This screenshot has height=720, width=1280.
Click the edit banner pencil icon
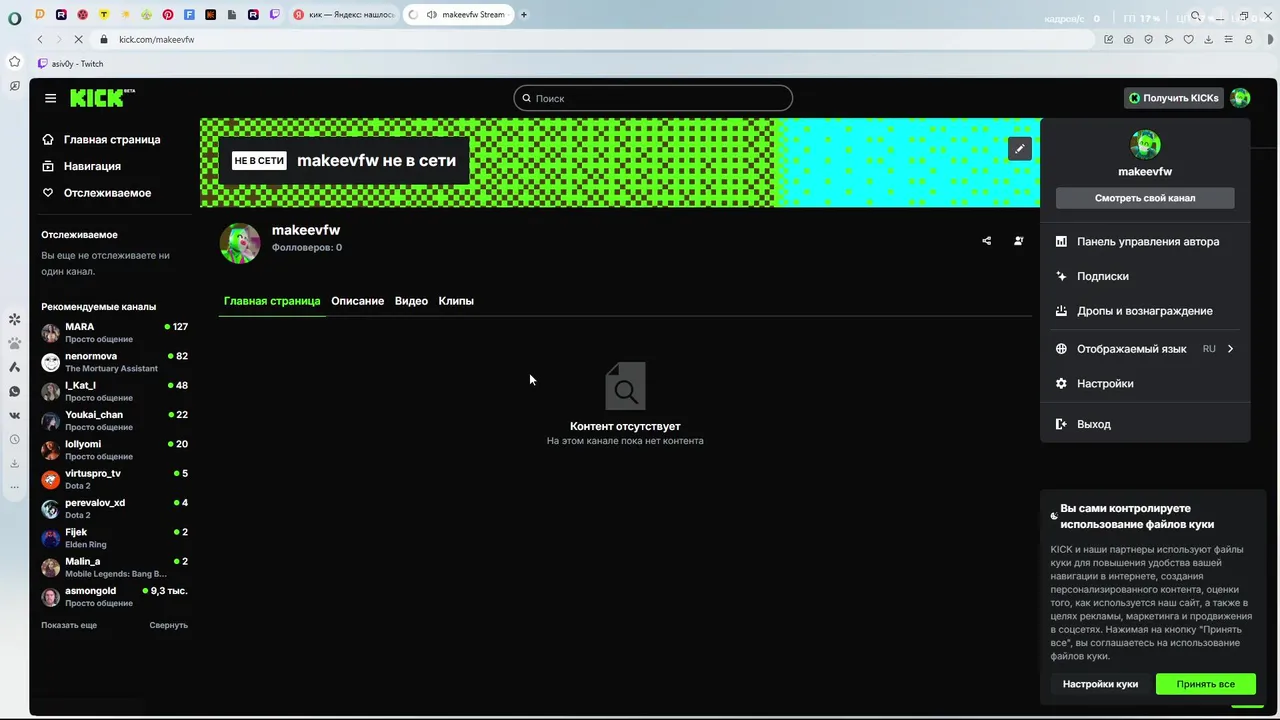(x=1019, y=149)
